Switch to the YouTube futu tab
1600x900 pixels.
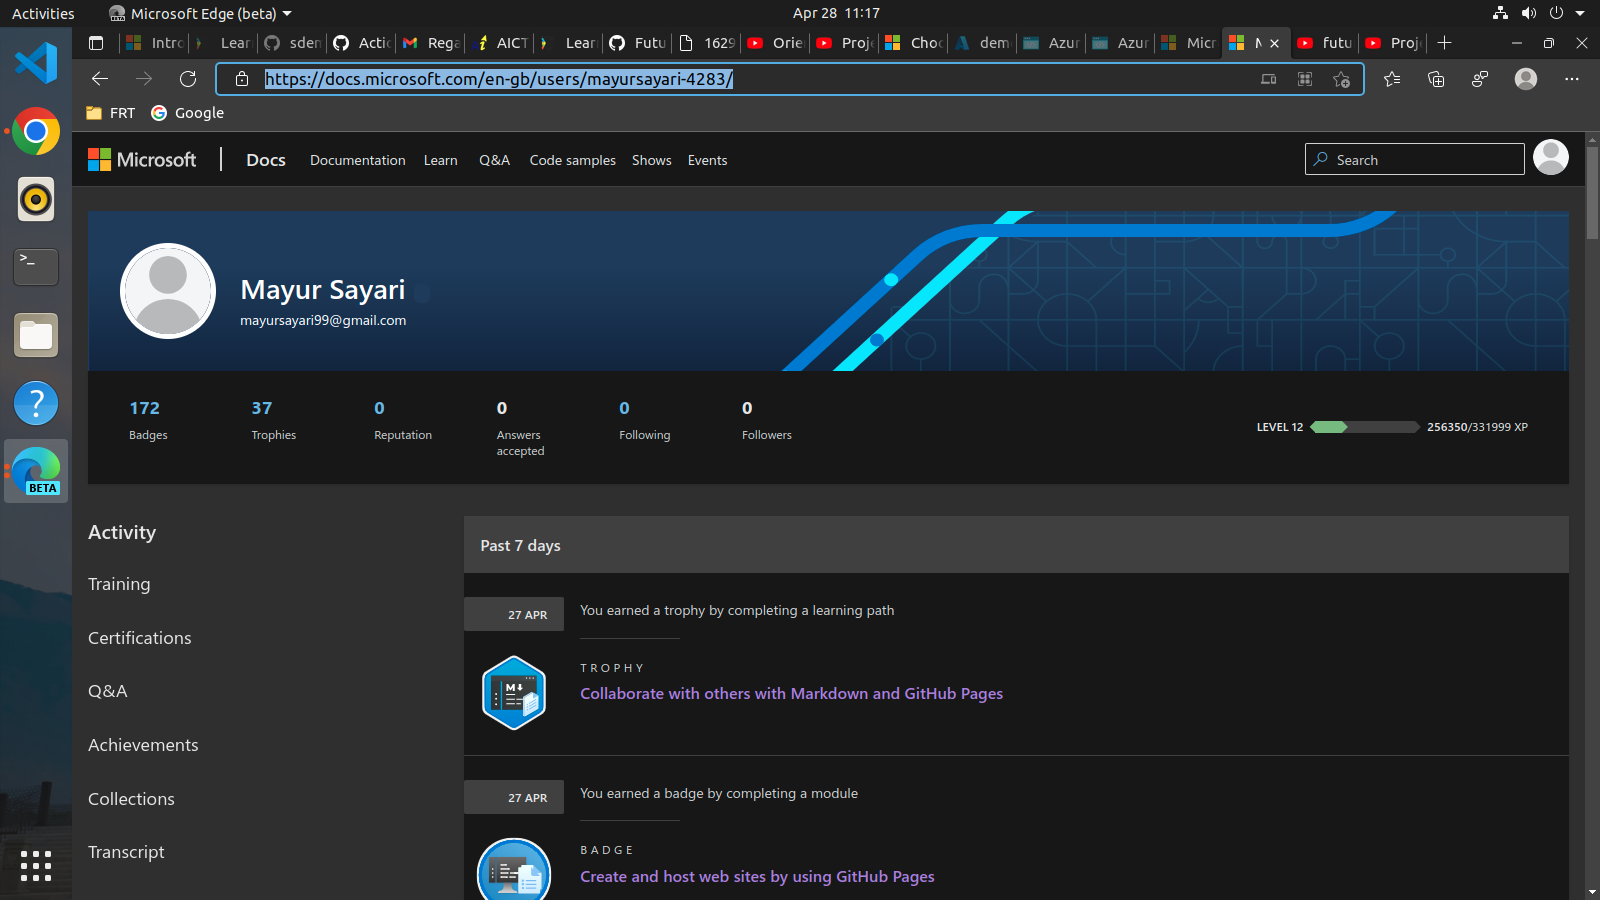(x=1325, y=43)
